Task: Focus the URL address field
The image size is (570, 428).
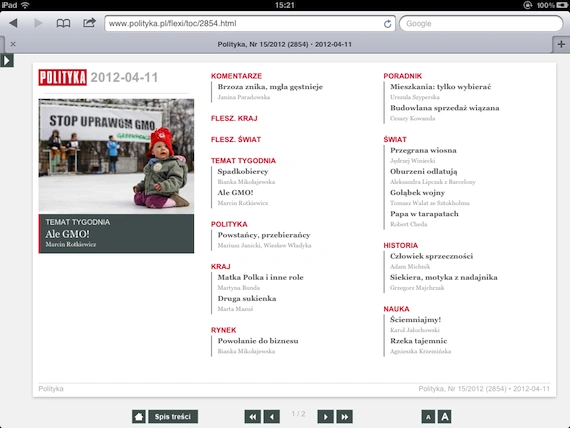Action: point(250,24)
